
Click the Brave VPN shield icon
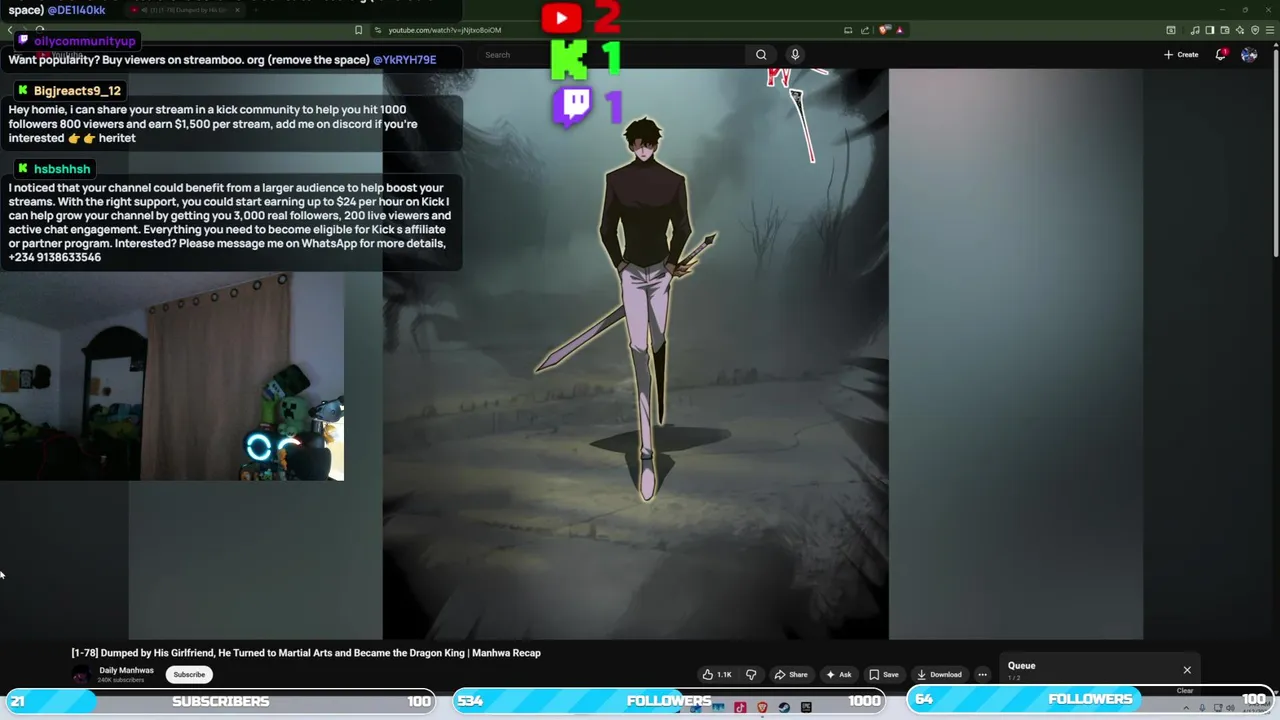coord(1255,30)
